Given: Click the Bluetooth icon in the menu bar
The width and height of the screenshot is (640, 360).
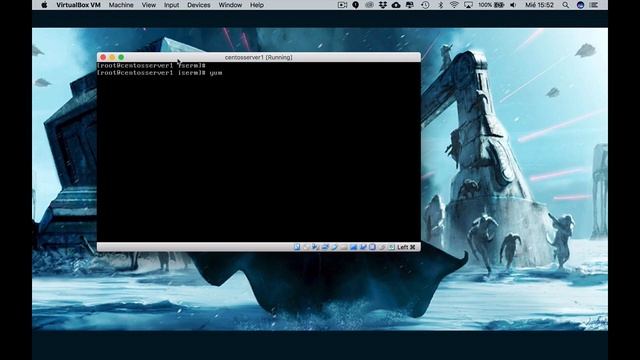Looking at the screenshot, I should pos(440,5).
